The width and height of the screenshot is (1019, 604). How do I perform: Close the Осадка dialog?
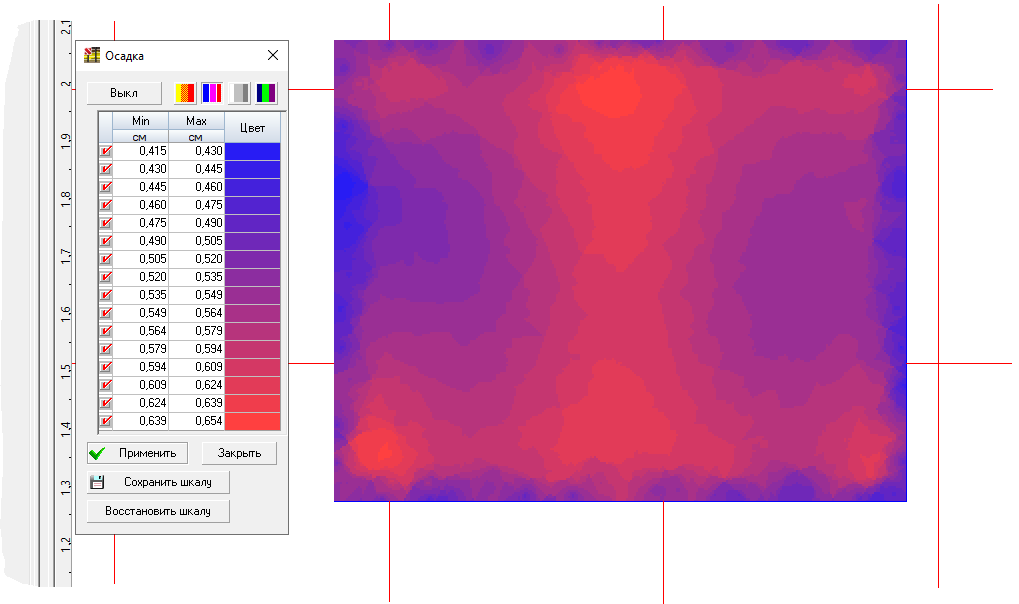point(273,55)
